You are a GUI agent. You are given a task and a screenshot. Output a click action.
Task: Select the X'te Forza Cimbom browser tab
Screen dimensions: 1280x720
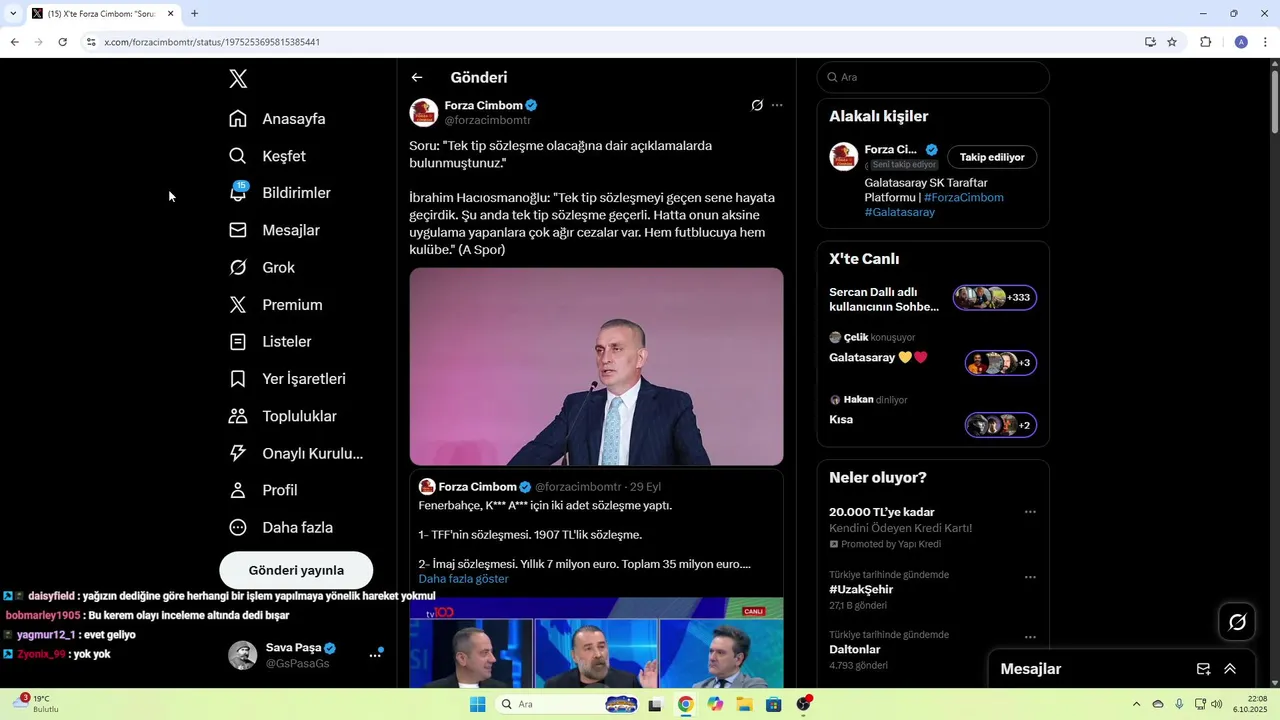103,14
